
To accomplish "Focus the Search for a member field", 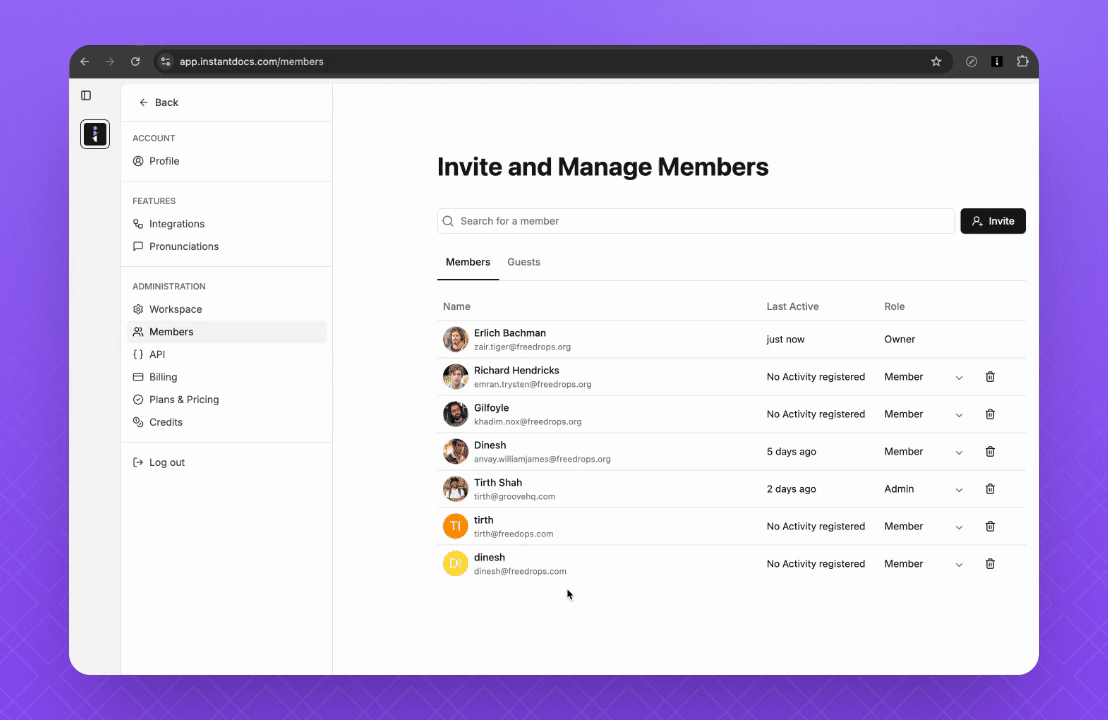I will click(696, 221).
